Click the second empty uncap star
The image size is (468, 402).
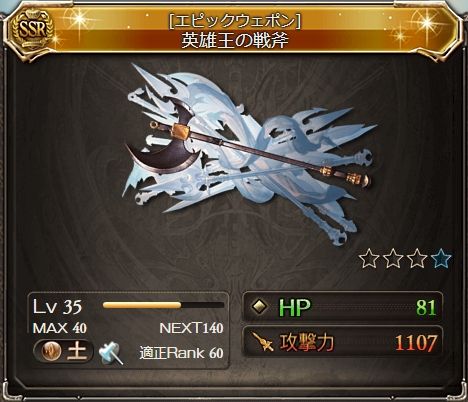394,259
